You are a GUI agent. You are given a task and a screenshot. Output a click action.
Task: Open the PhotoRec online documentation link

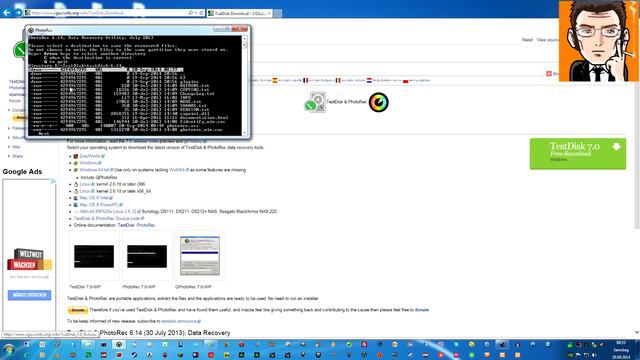[x=146, y=225]
